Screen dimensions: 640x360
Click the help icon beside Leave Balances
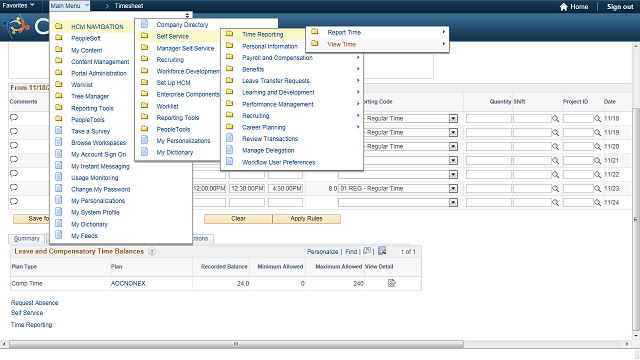click(x=152, y=251)
